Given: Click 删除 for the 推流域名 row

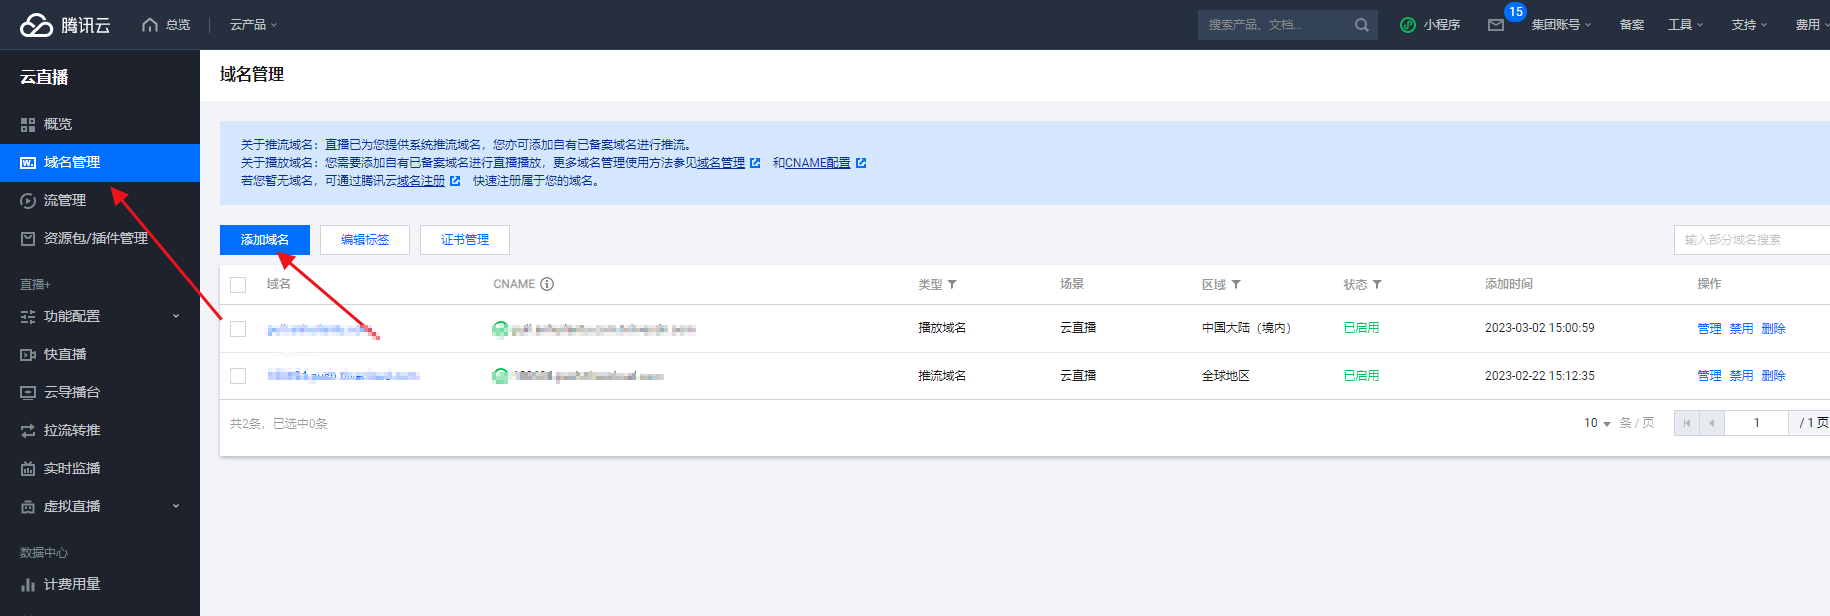Looking at the screenshot, I should [1773, 376].
